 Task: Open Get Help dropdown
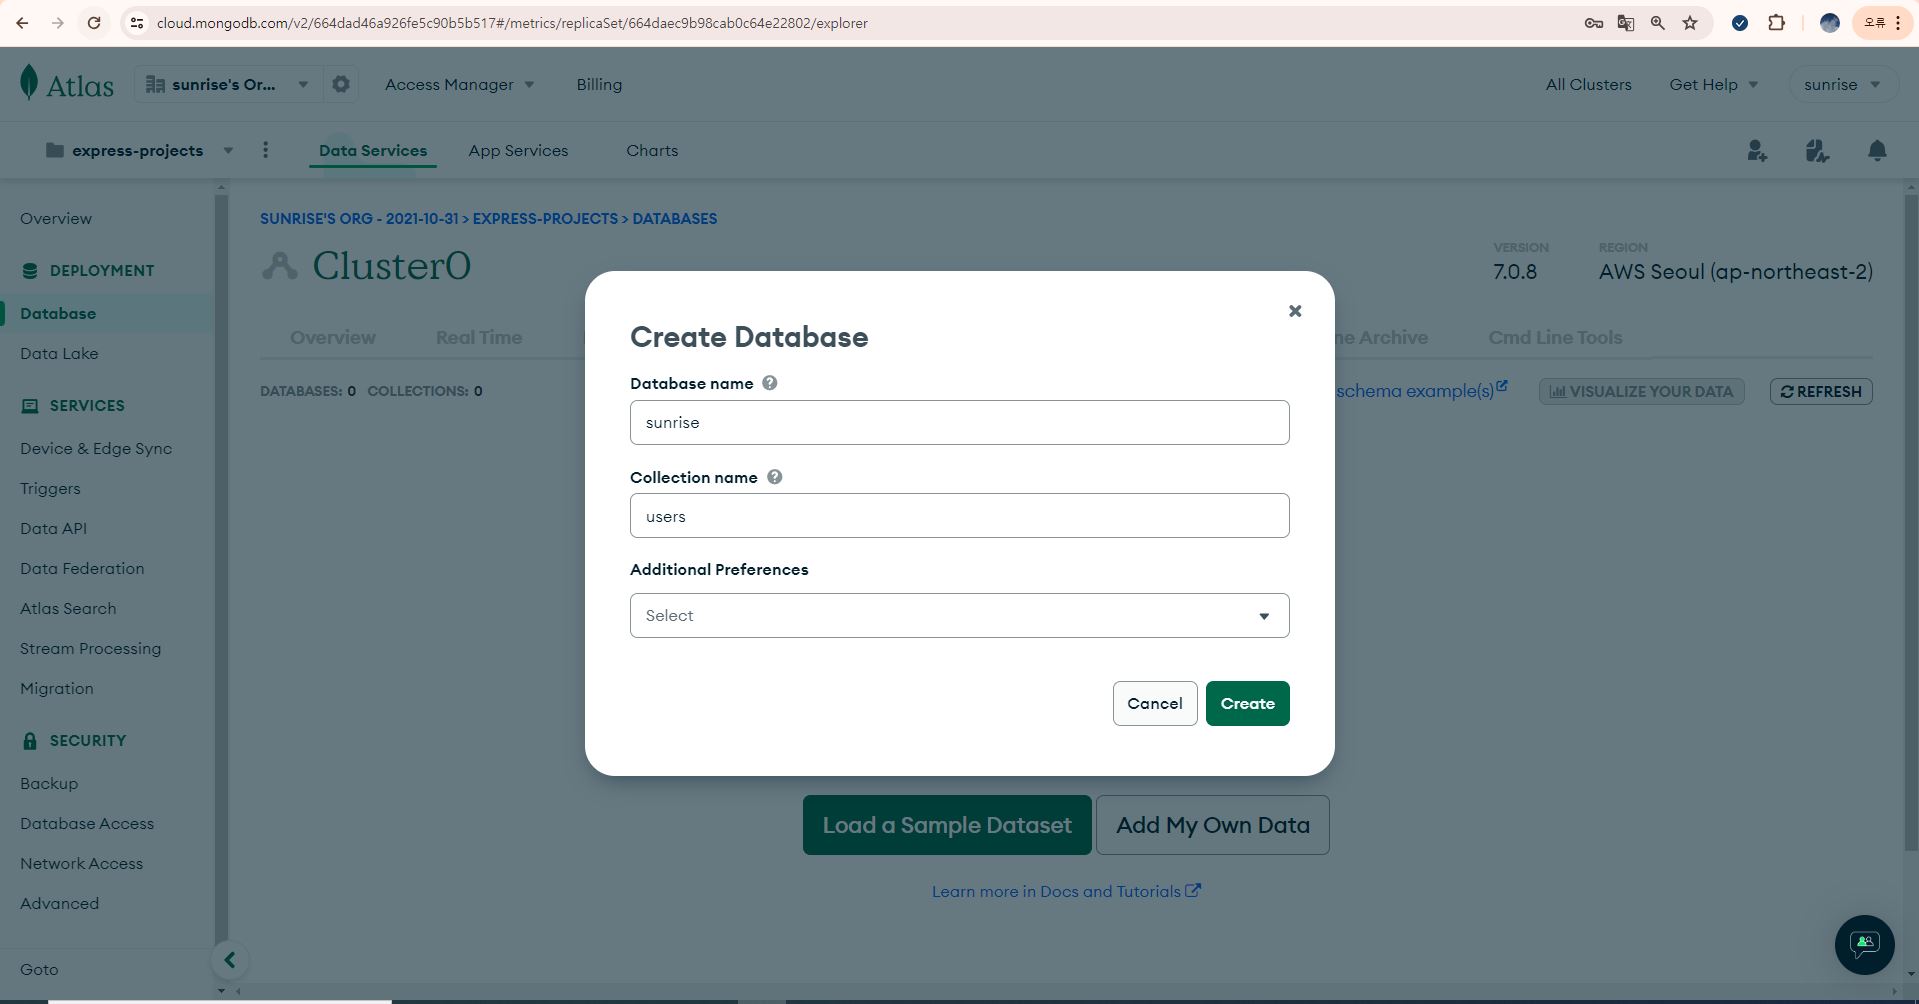coord(1713,84)
